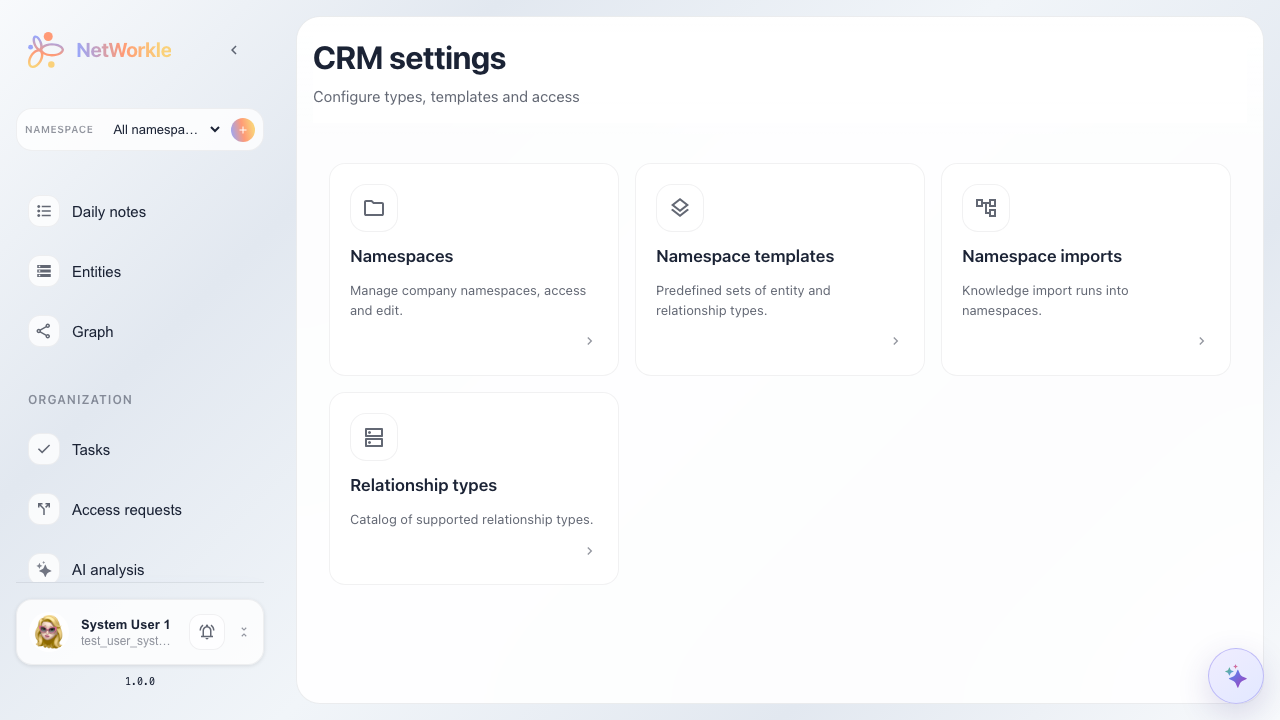Click the NetWorkle logo icon
The width and height of the screenshot is (1280, 720).
pyautogui.click(x=46, y=50)
